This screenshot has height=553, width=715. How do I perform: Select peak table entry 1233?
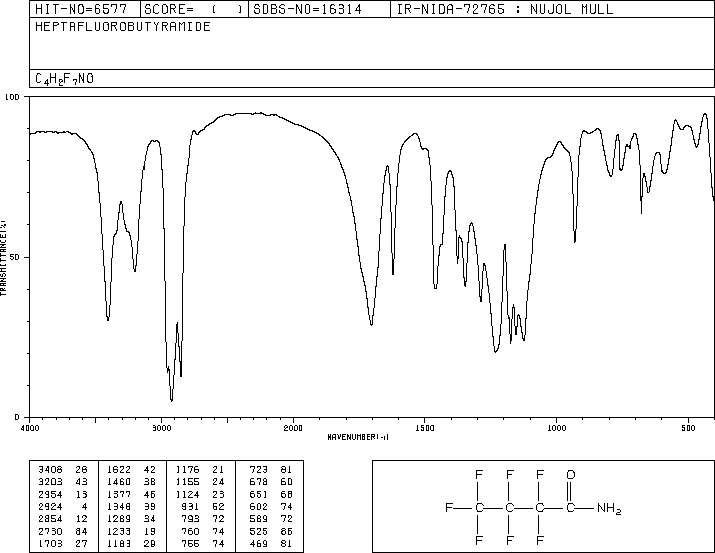(119, 531)
